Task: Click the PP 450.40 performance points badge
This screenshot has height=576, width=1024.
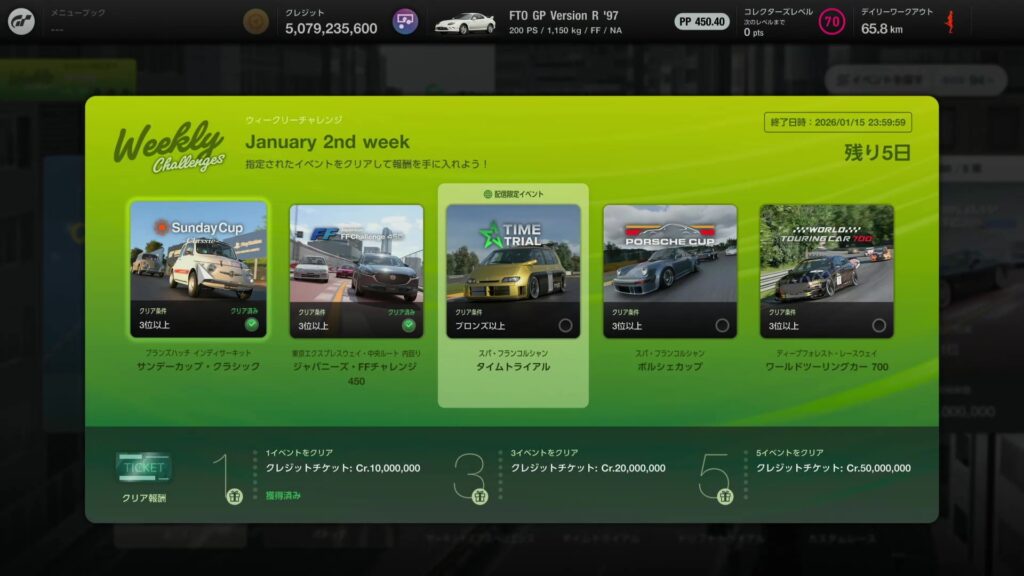Action: pos(701,21)
